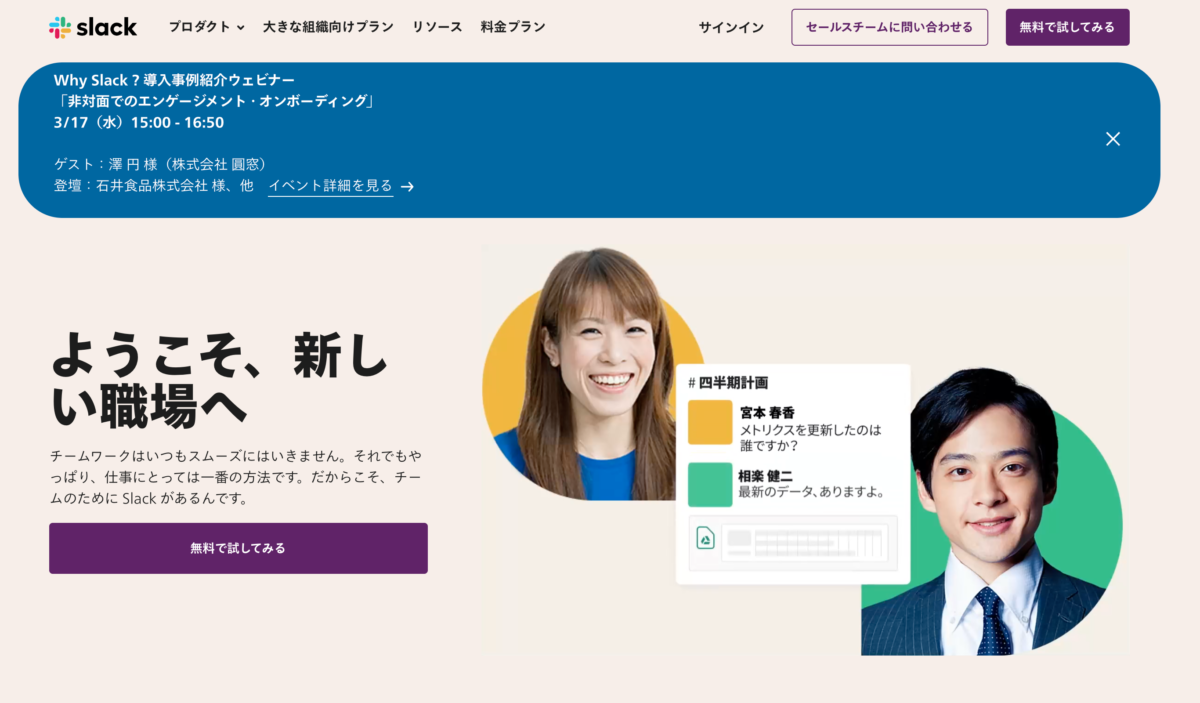Click the Slack logo in the header
The height and width of the screenshot is (703, 1200).
pyautogui.click(x=93, y=27)
